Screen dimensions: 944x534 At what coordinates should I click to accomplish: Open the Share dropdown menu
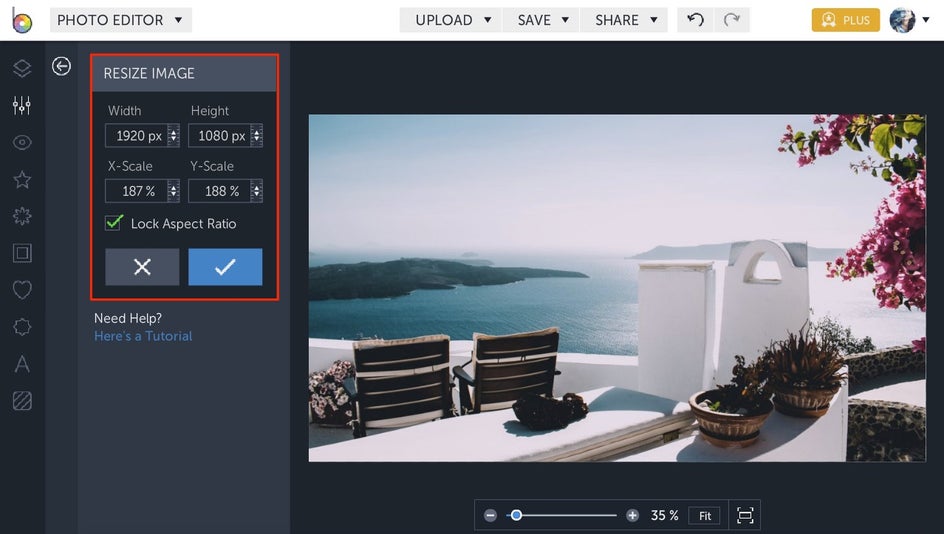coord(624,20)
